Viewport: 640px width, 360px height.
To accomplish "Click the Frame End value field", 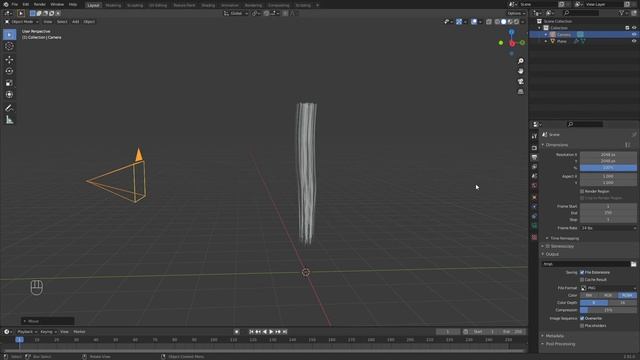I will pyautogui.click(x=608, y=213).
